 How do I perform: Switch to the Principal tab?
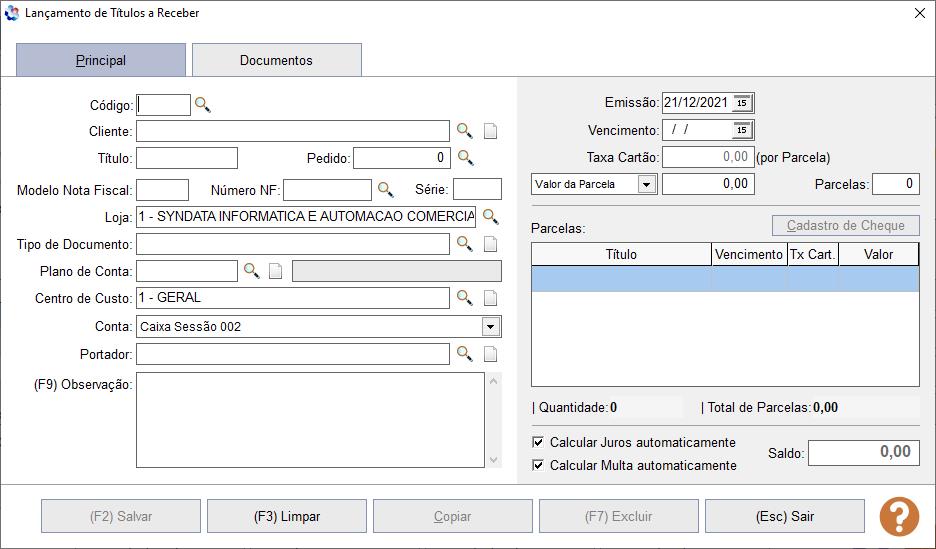point(101,60)
